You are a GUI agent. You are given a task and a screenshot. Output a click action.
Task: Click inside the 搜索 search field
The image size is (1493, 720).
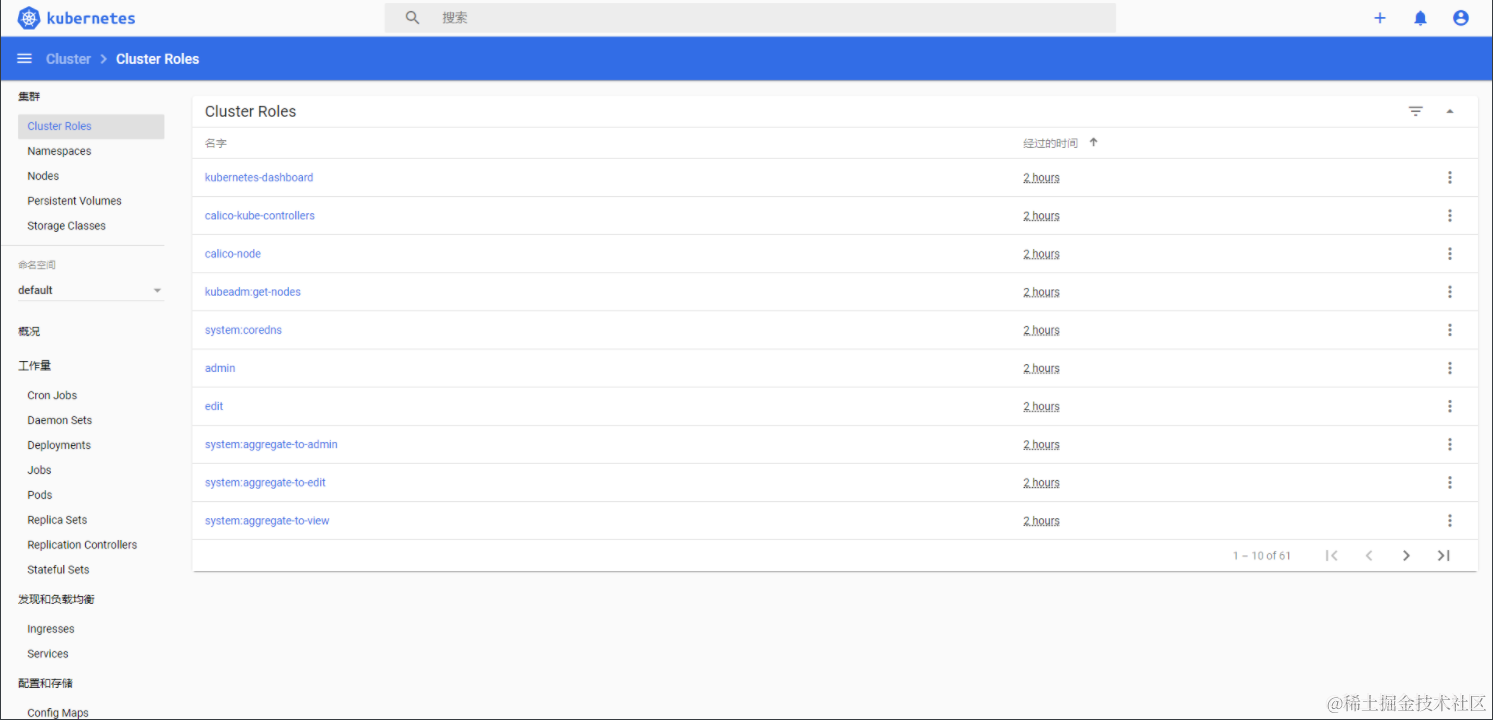tap(750, 18)
